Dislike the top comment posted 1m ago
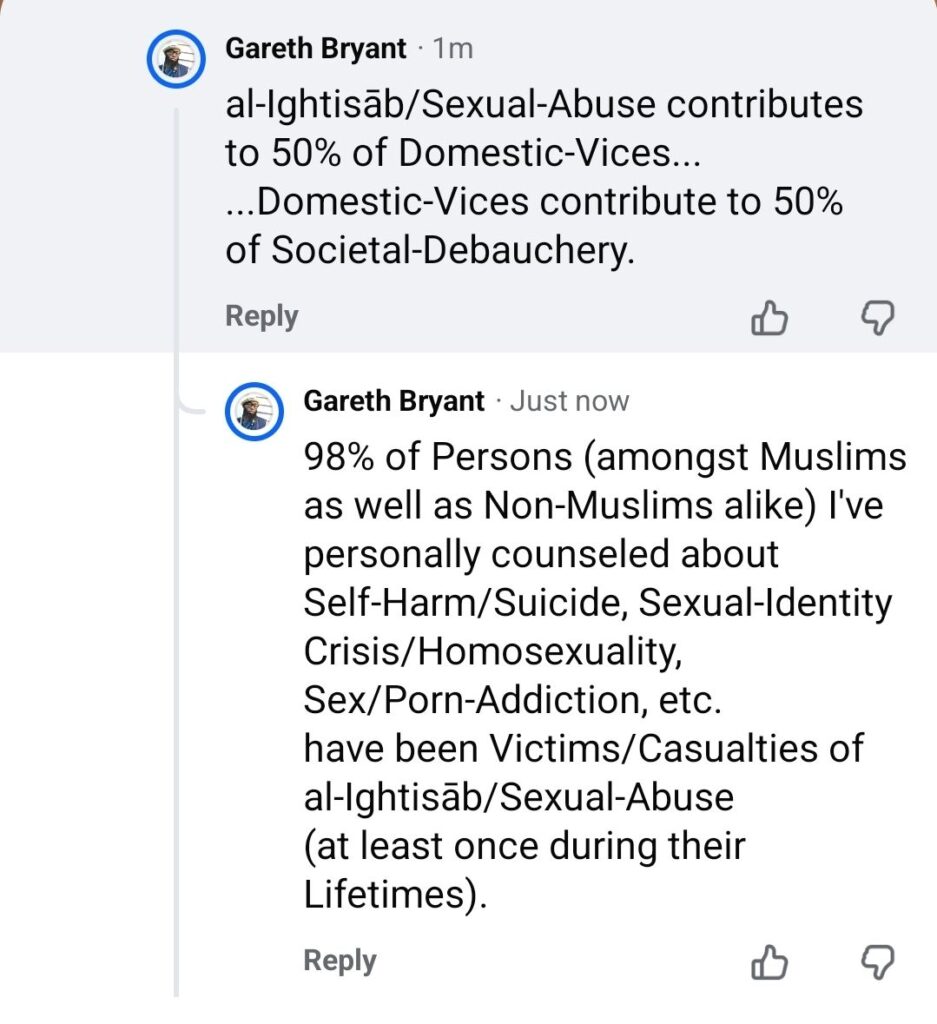Screen dimensions: 937x1024 (878, 319)
